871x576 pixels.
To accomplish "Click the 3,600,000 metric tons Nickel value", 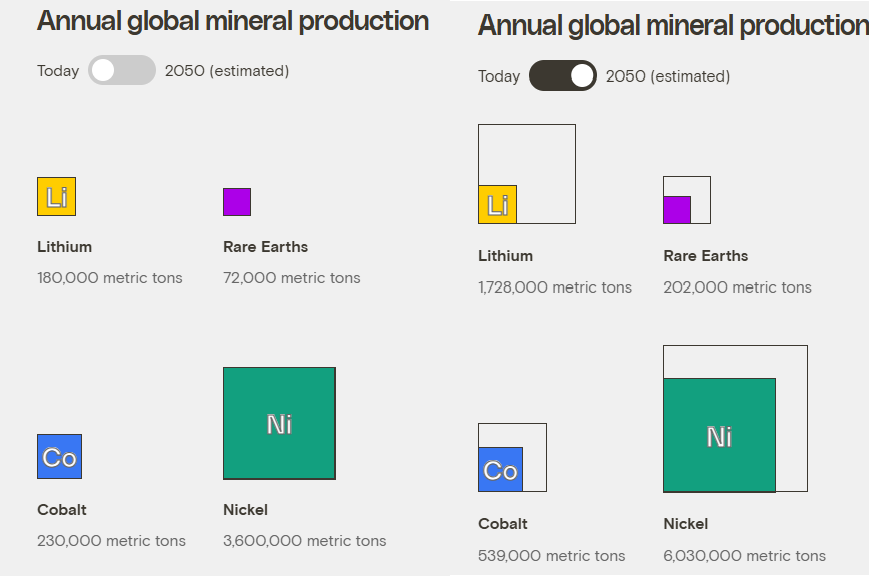I will click(305, 541).
